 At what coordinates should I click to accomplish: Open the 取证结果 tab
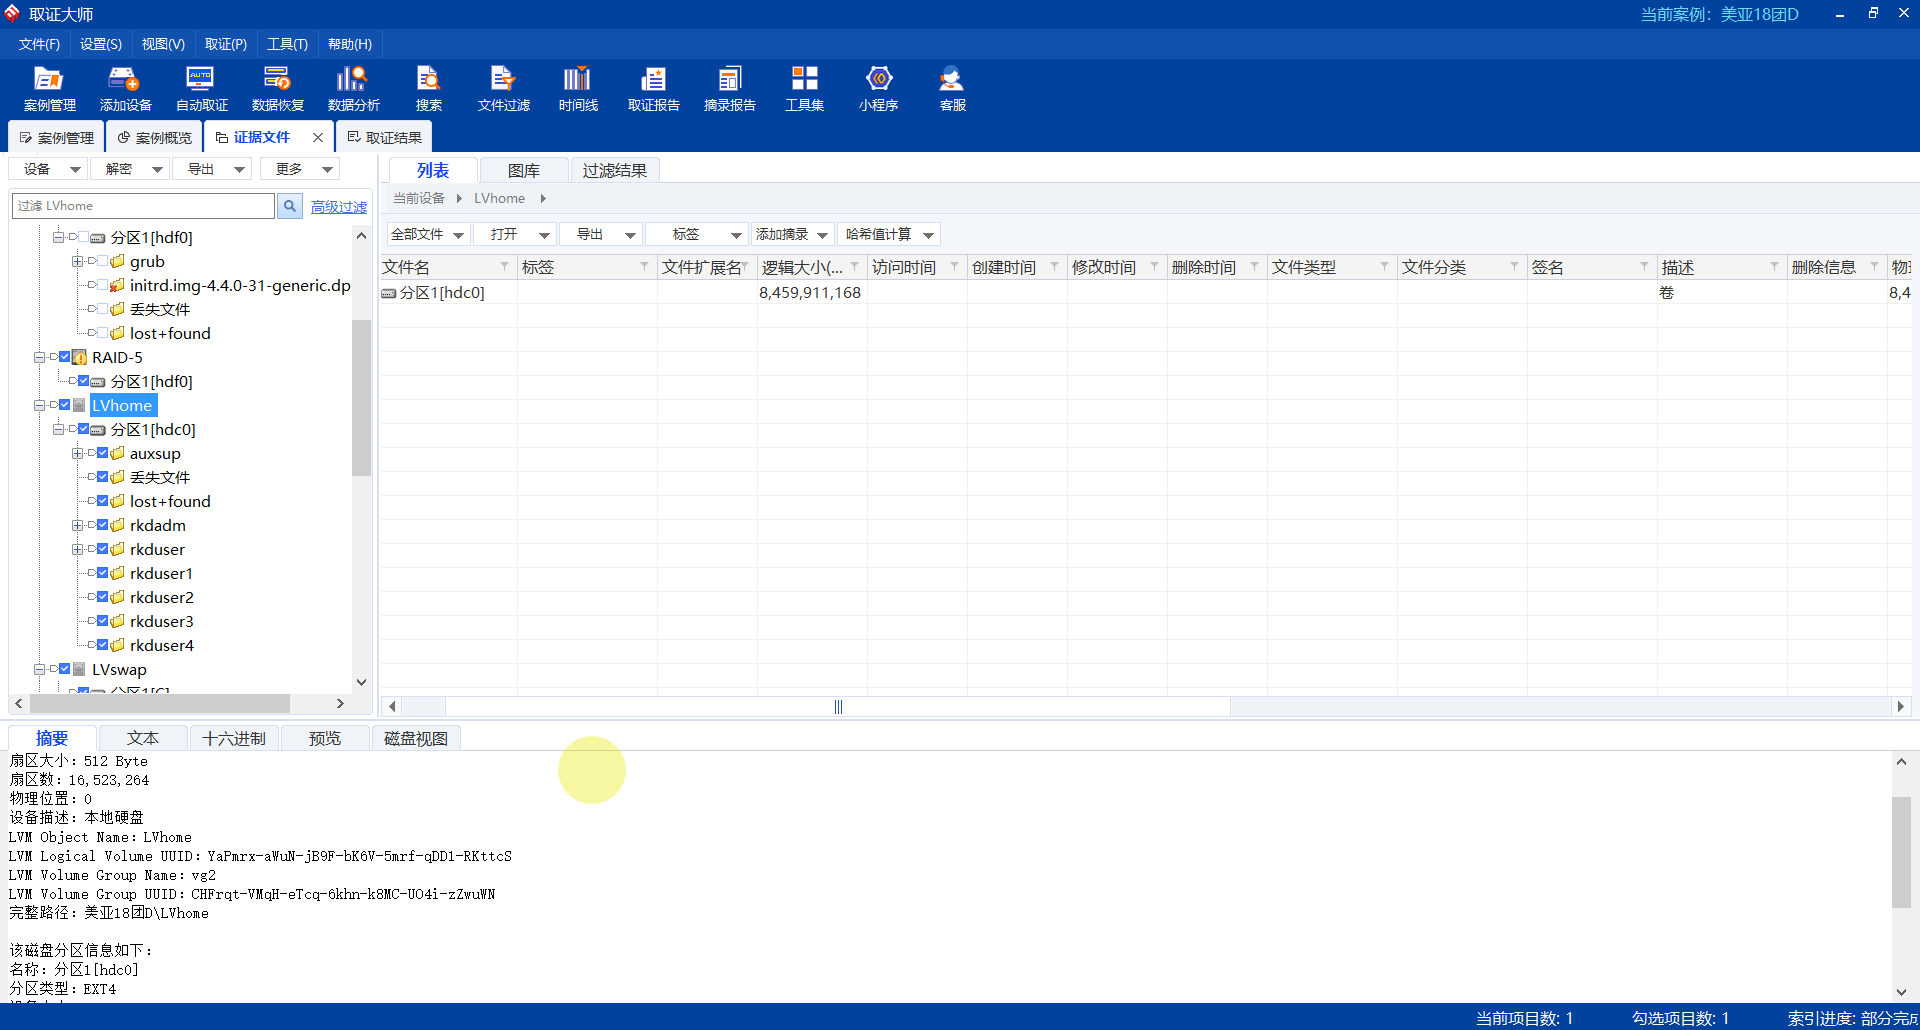[x=384, y=137]
